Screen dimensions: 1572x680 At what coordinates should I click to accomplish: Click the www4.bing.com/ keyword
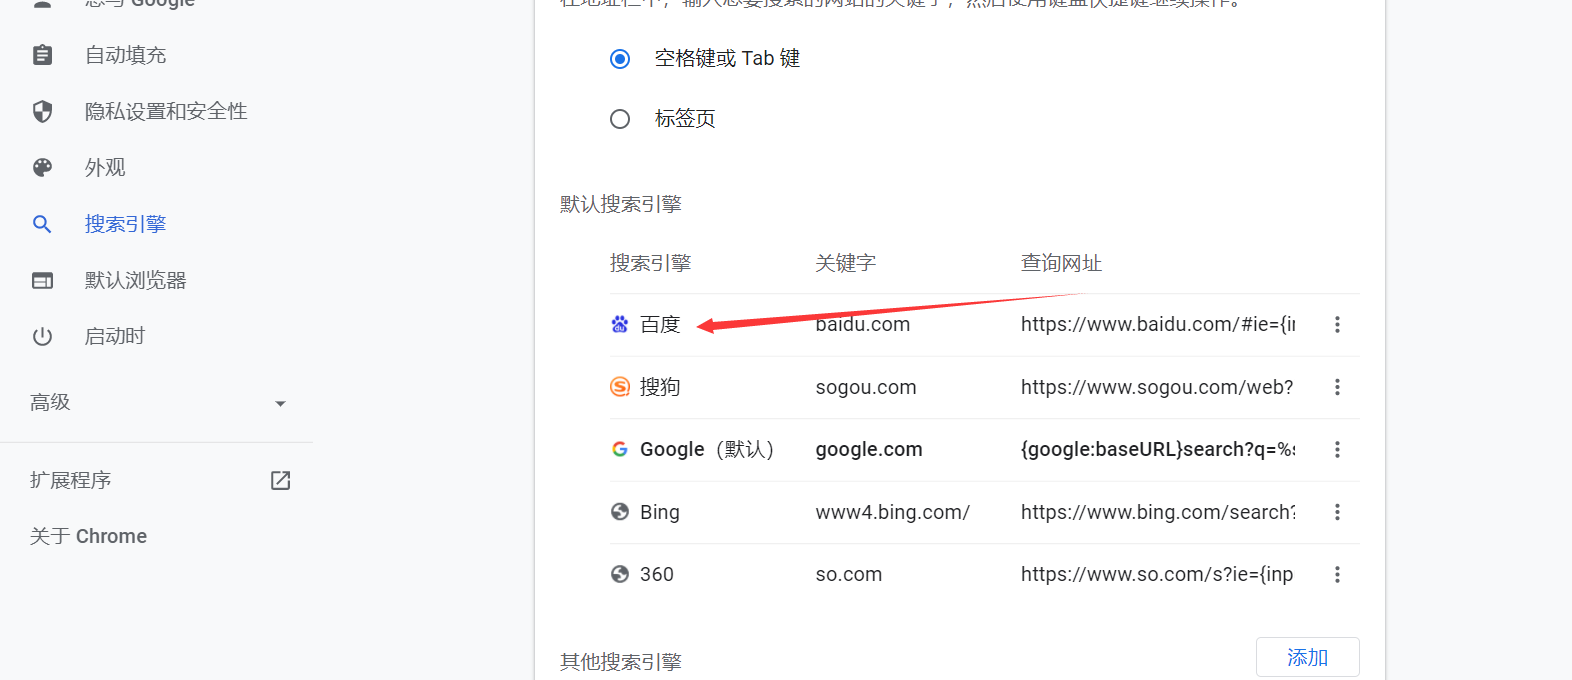(x=893, y=512)
